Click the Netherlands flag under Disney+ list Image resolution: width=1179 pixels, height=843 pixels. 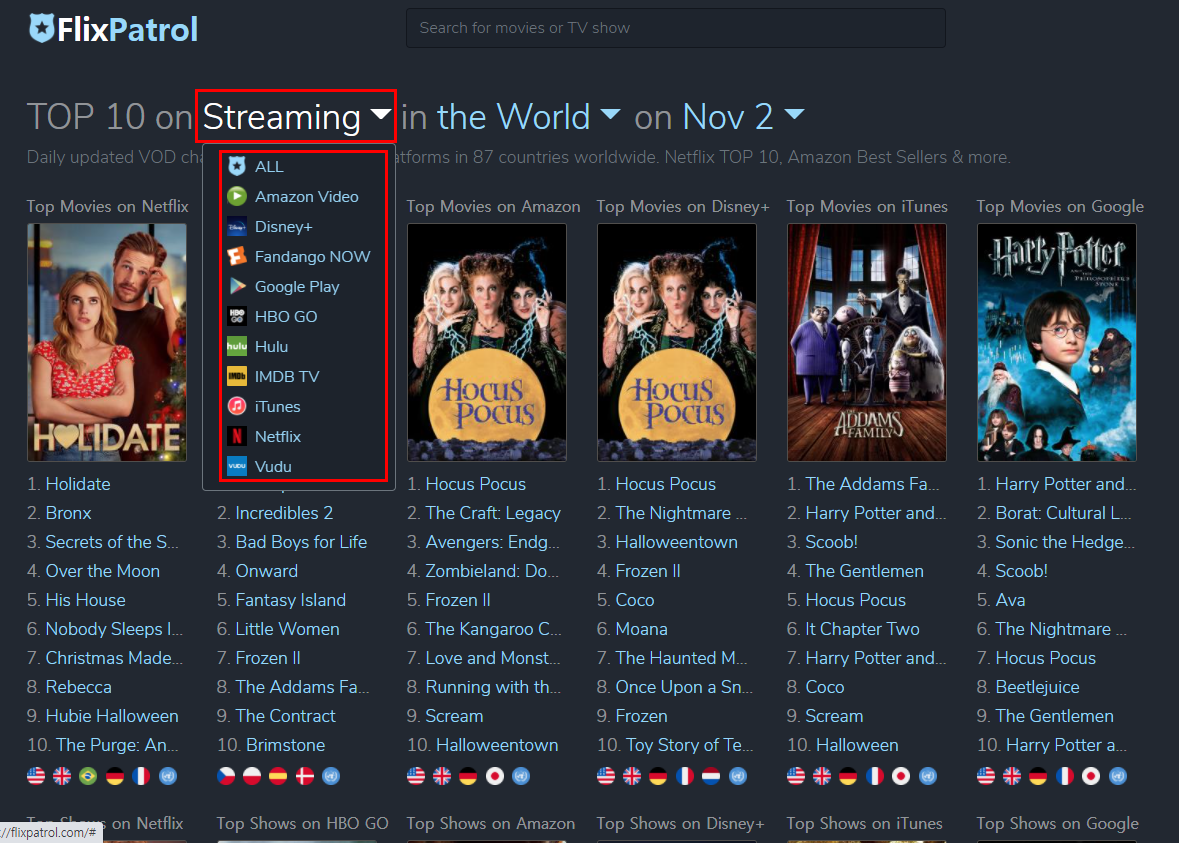(x=711, y=776)
